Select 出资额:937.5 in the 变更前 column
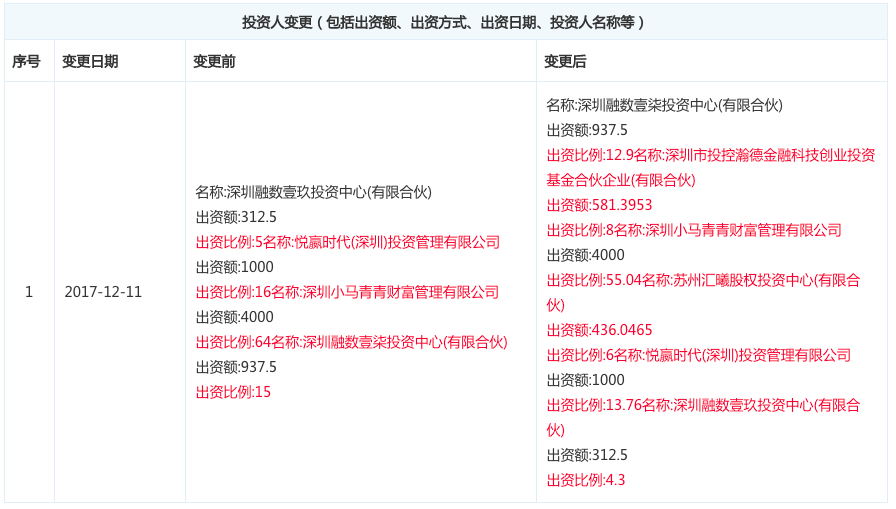896x509 pixels. pyautogui.click(x=236, y=367)
